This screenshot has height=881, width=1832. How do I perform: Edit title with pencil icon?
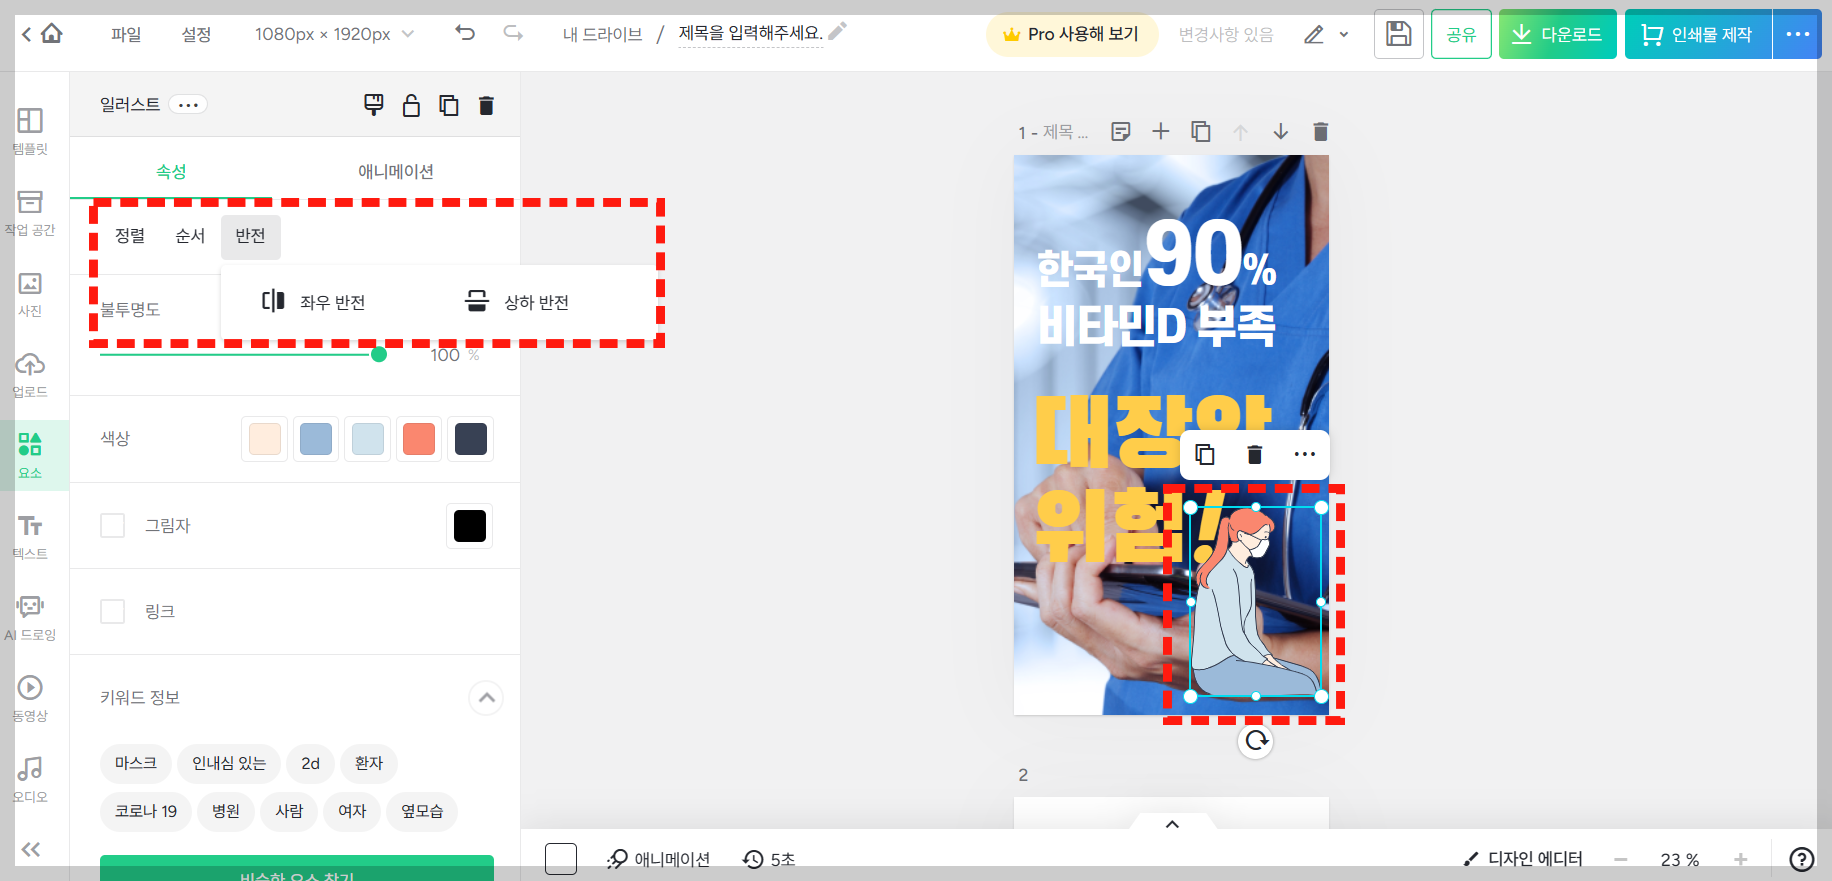(x=838, y=31)
